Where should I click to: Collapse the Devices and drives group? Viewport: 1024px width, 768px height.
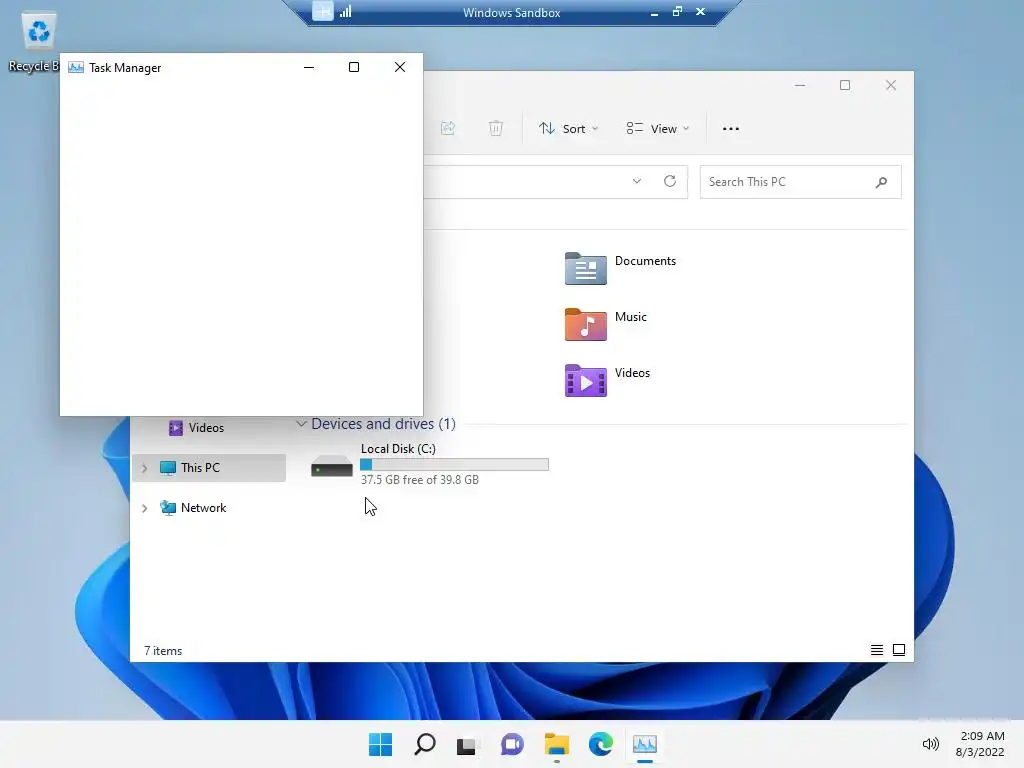tap(301, 424)
